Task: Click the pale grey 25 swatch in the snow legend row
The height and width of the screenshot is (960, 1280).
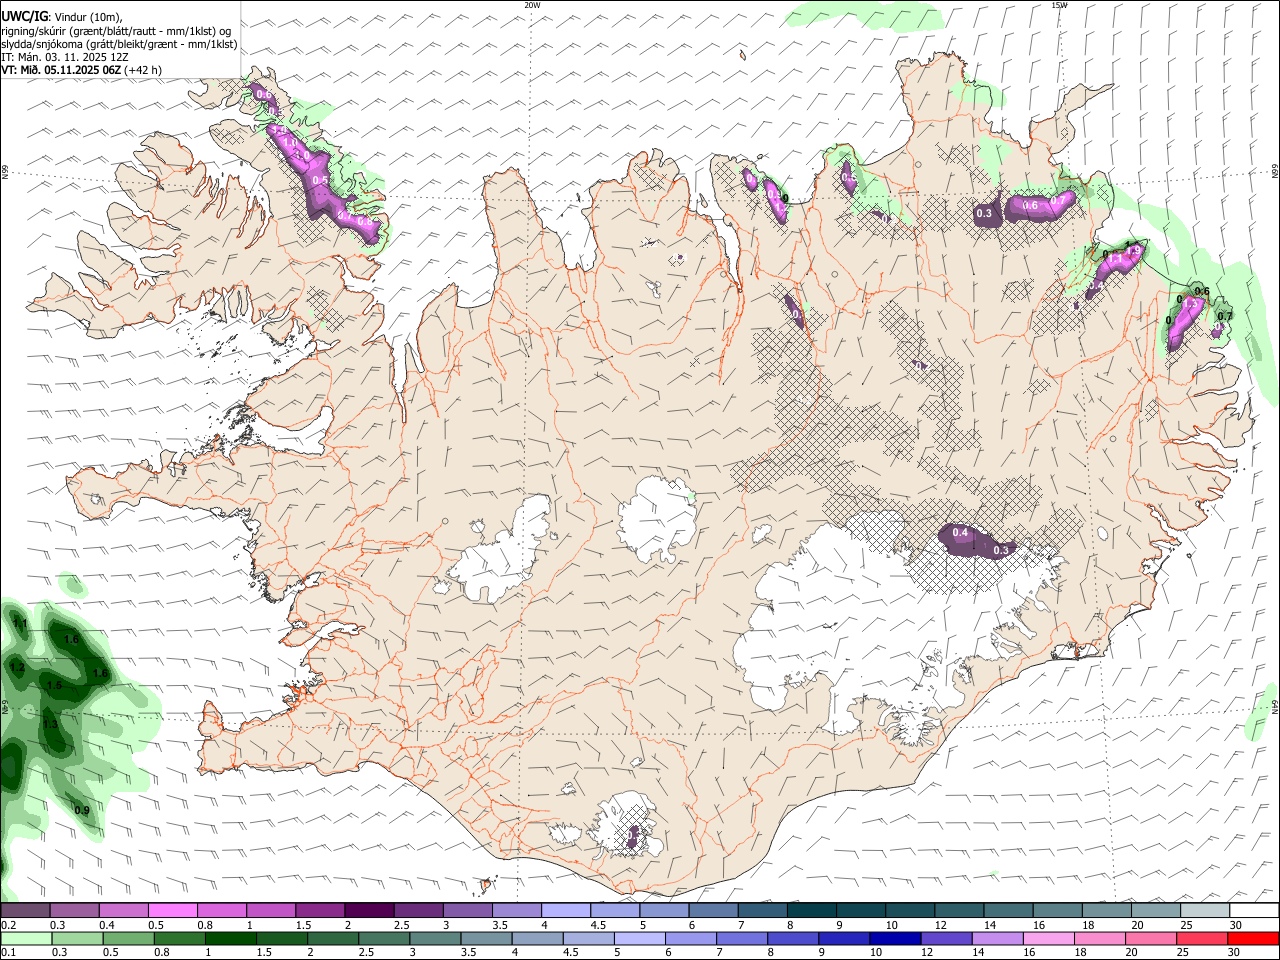Action: click(x=1205, y=911)
